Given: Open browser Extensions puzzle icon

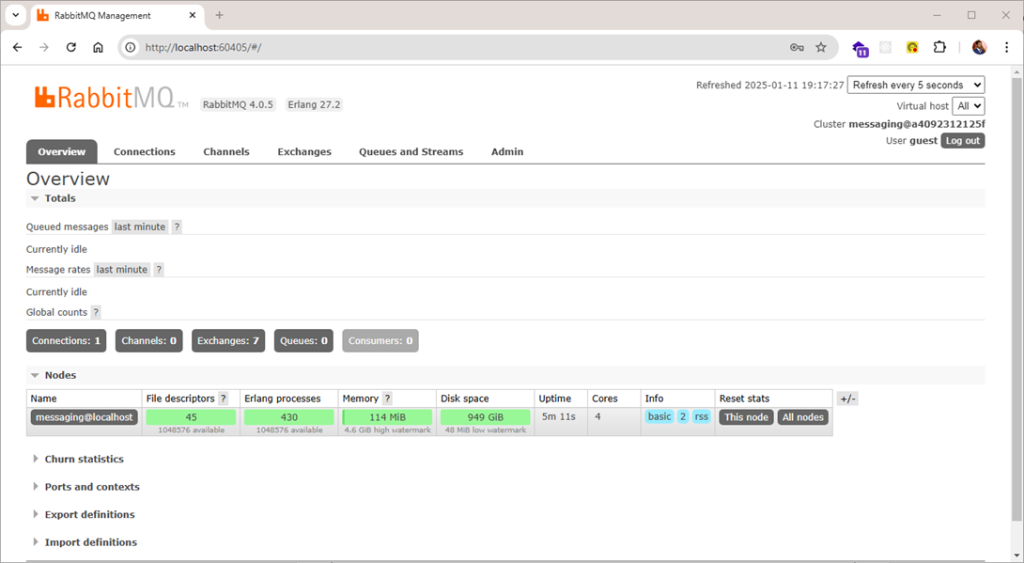Looking at the screenshot, I should click(939, 47).
